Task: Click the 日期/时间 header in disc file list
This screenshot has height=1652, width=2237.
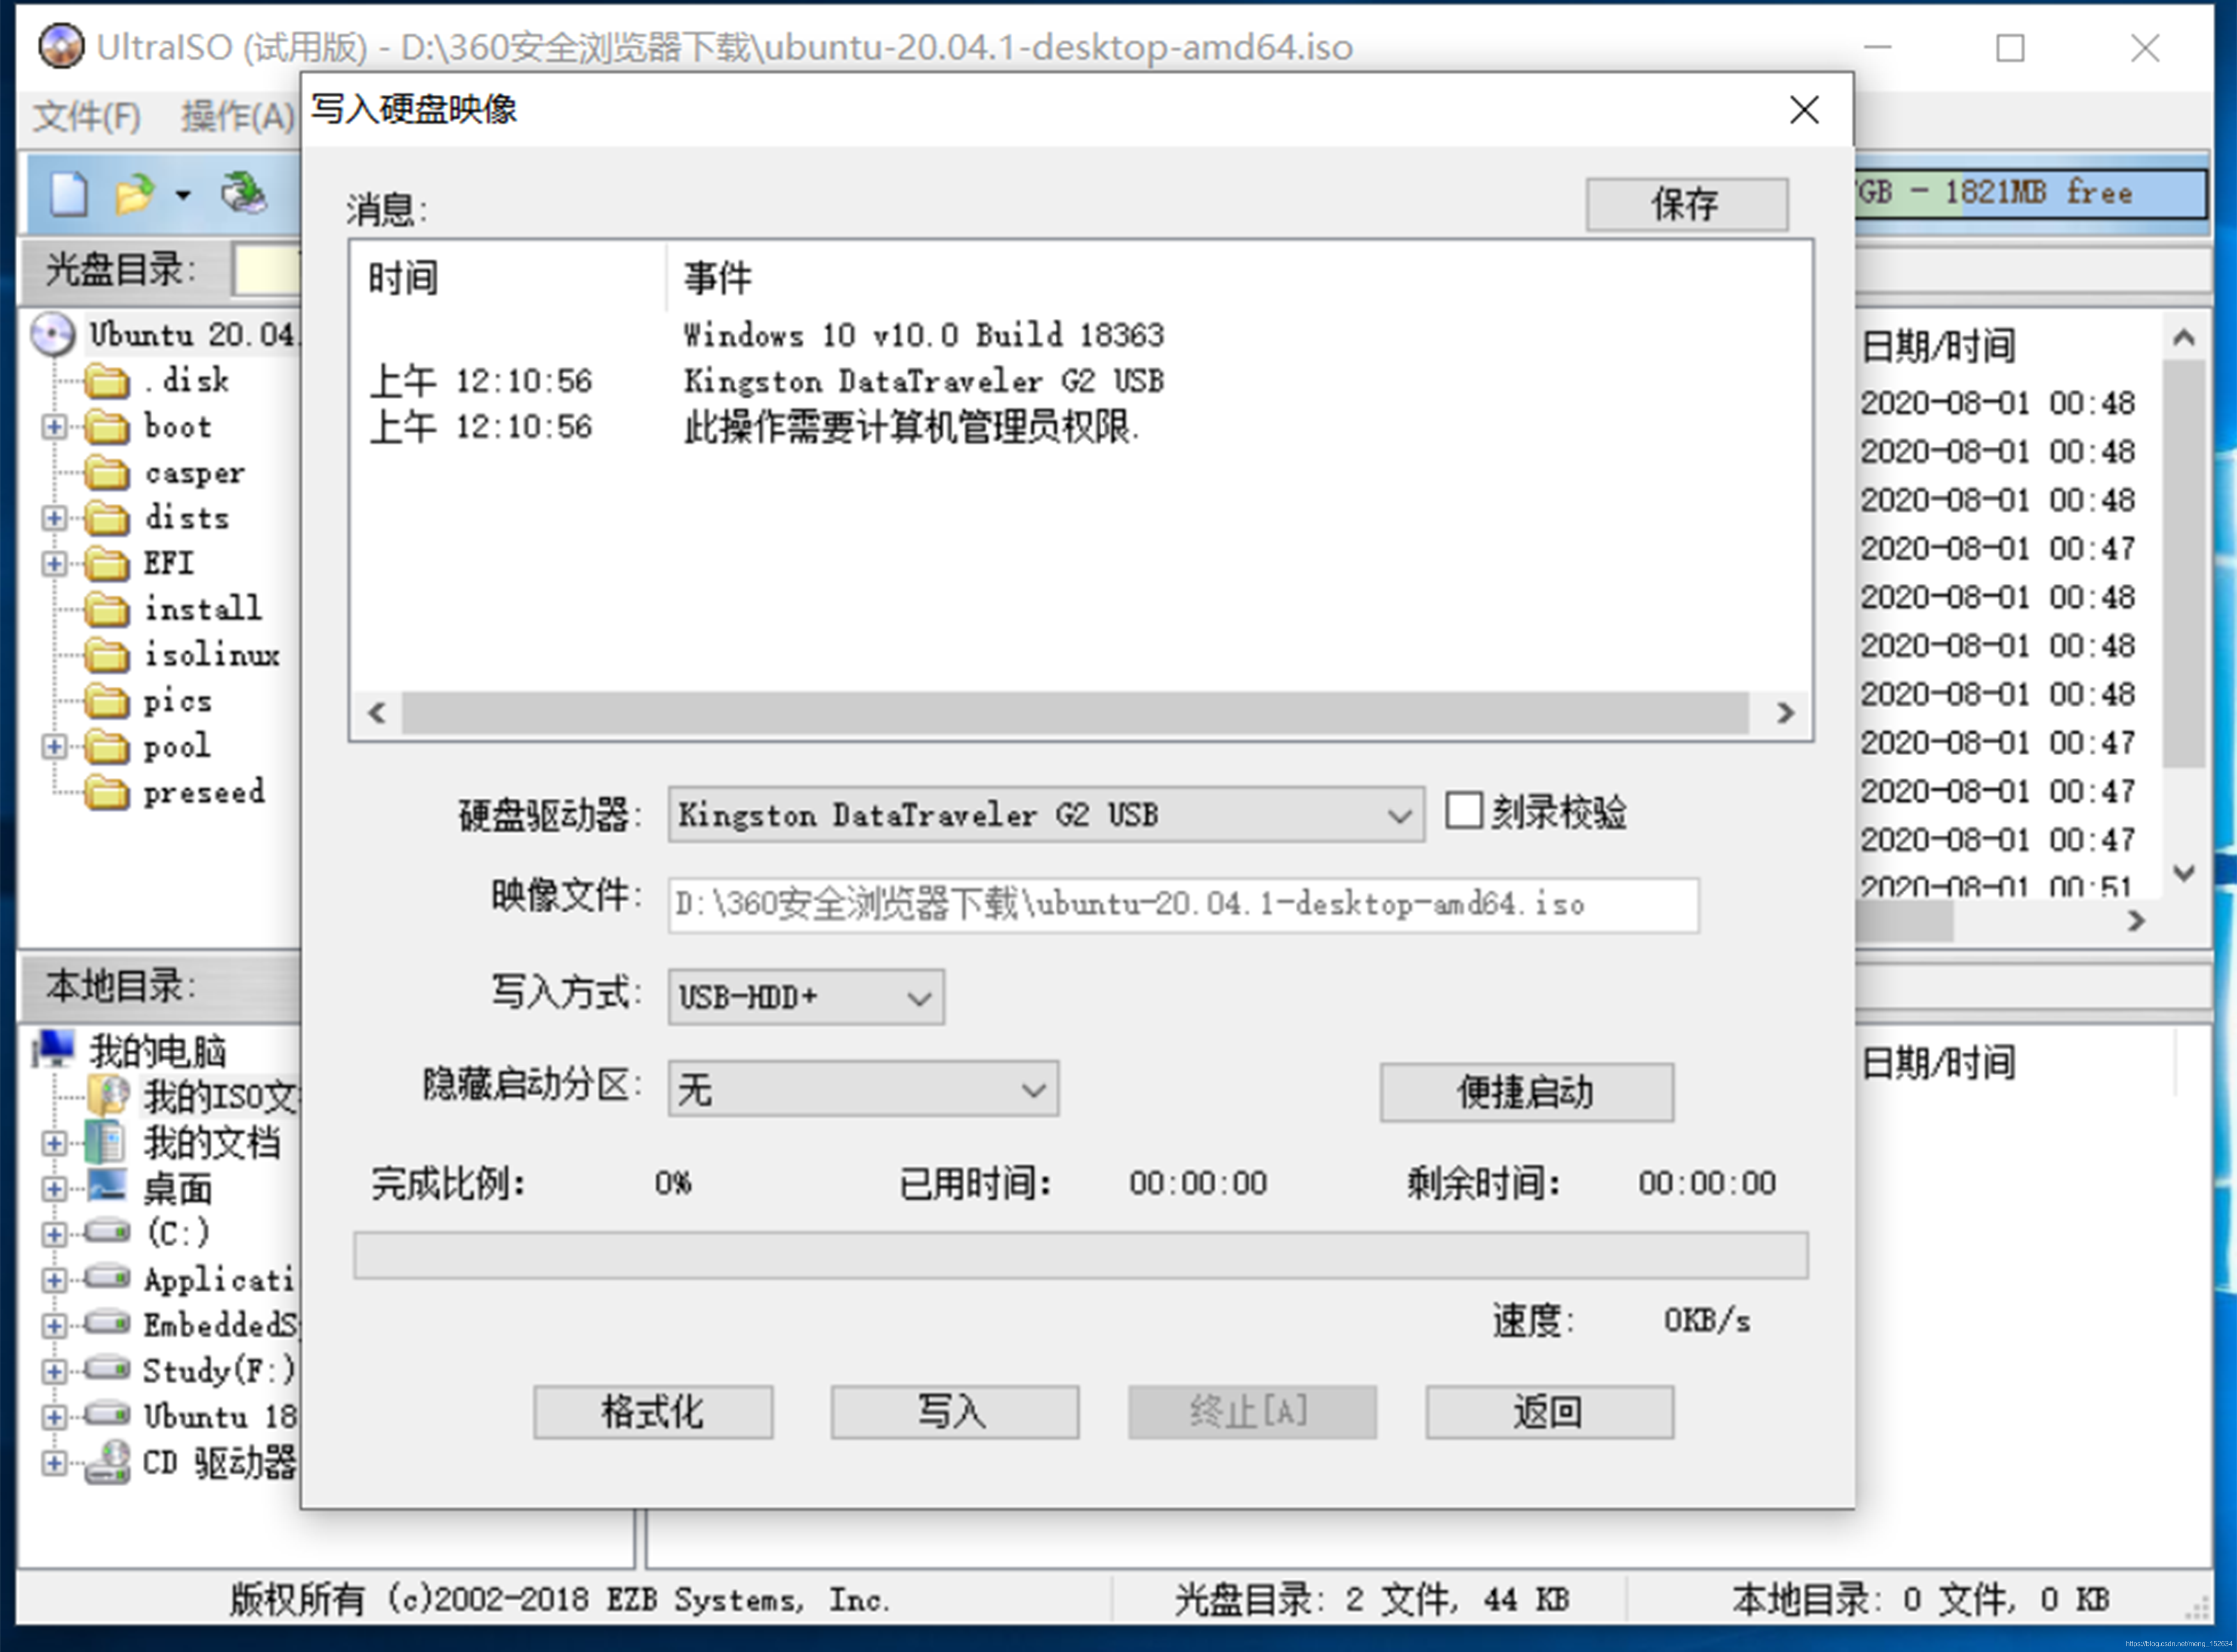Action: [1938, 345]
